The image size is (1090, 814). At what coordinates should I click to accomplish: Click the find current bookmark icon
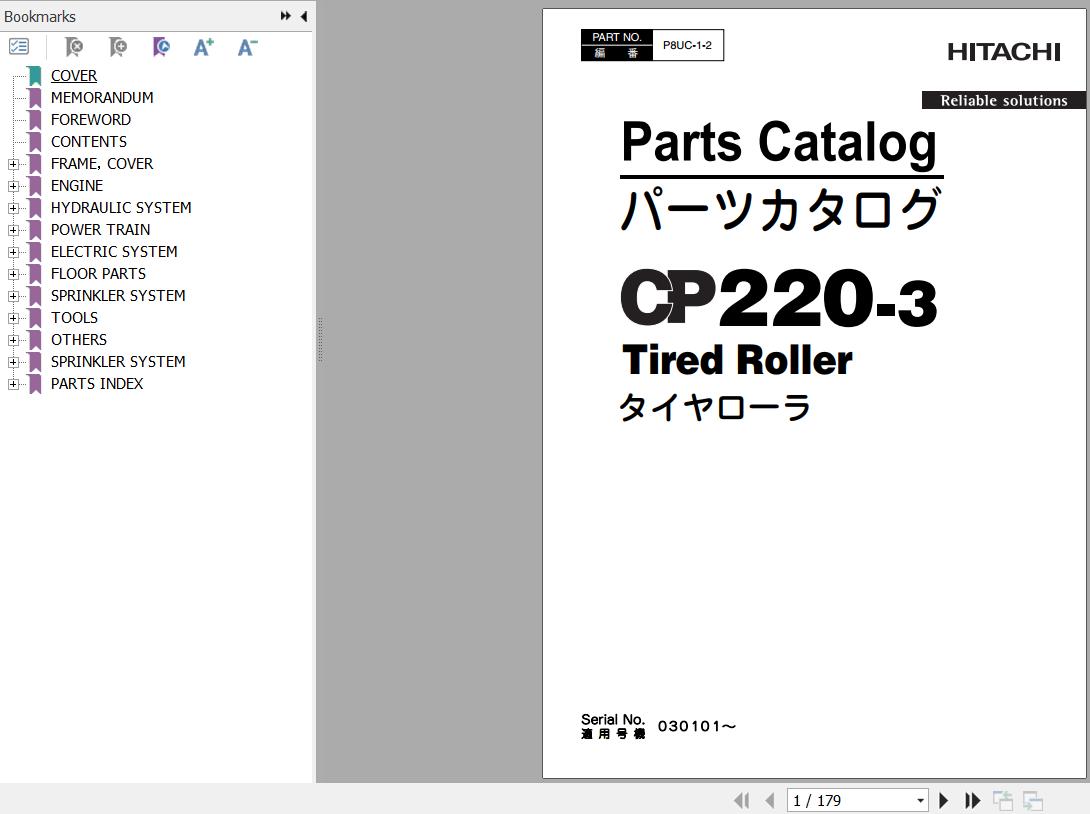[161, 47]
